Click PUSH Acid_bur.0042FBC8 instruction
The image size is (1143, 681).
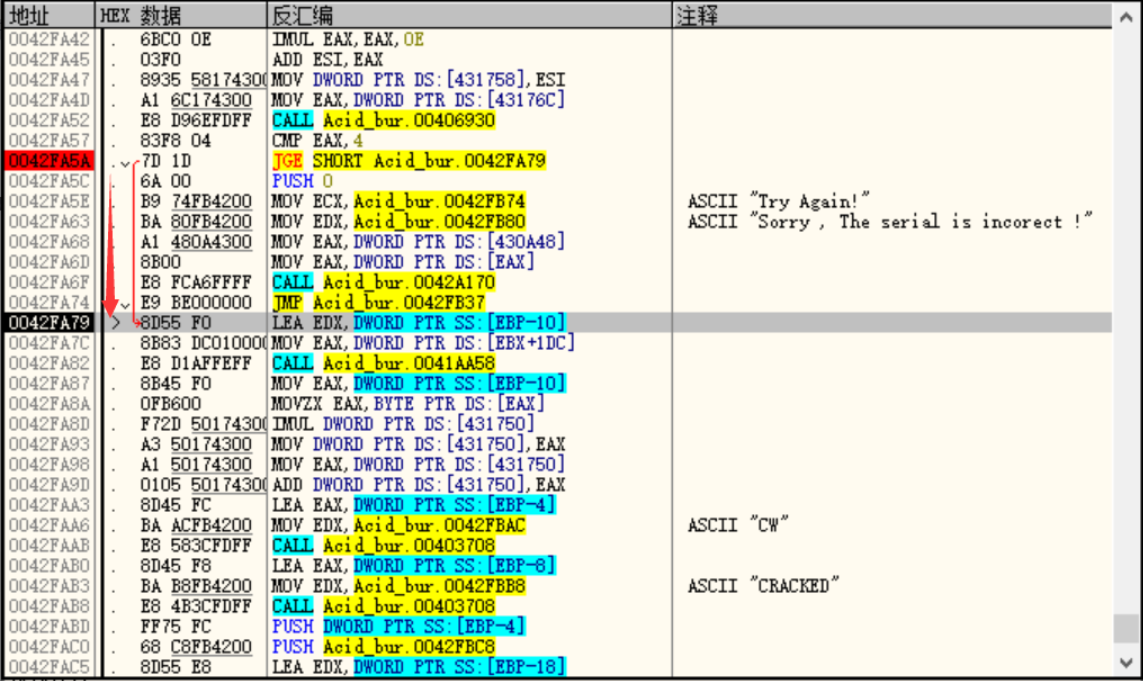(383, 647)
